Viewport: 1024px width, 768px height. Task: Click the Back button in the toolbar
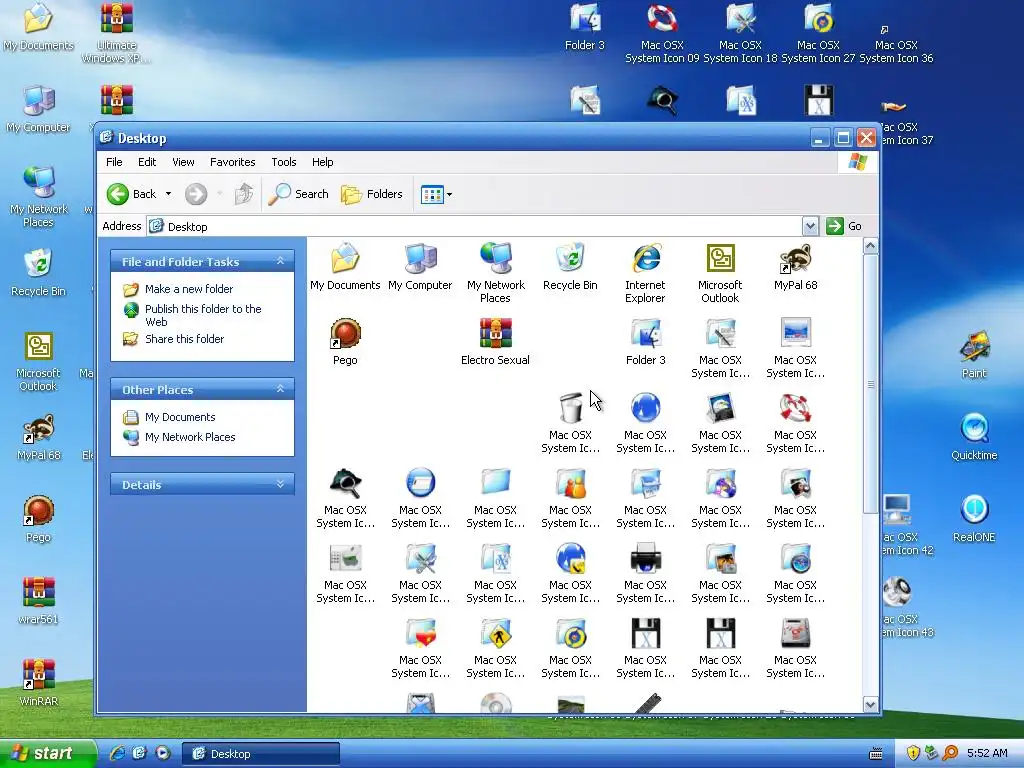click(131, 194)
